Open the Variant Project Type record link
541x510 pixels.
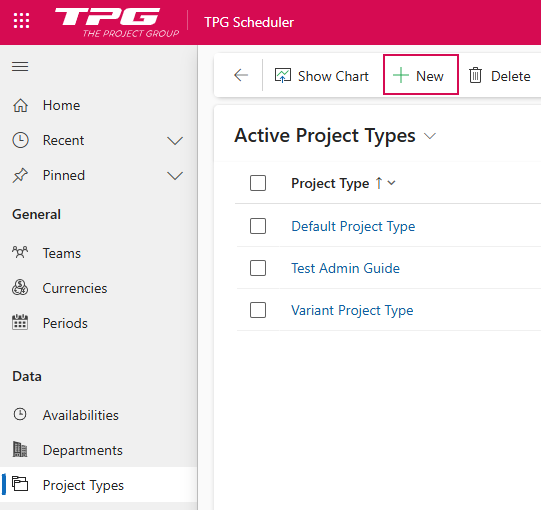click(352, 310)
